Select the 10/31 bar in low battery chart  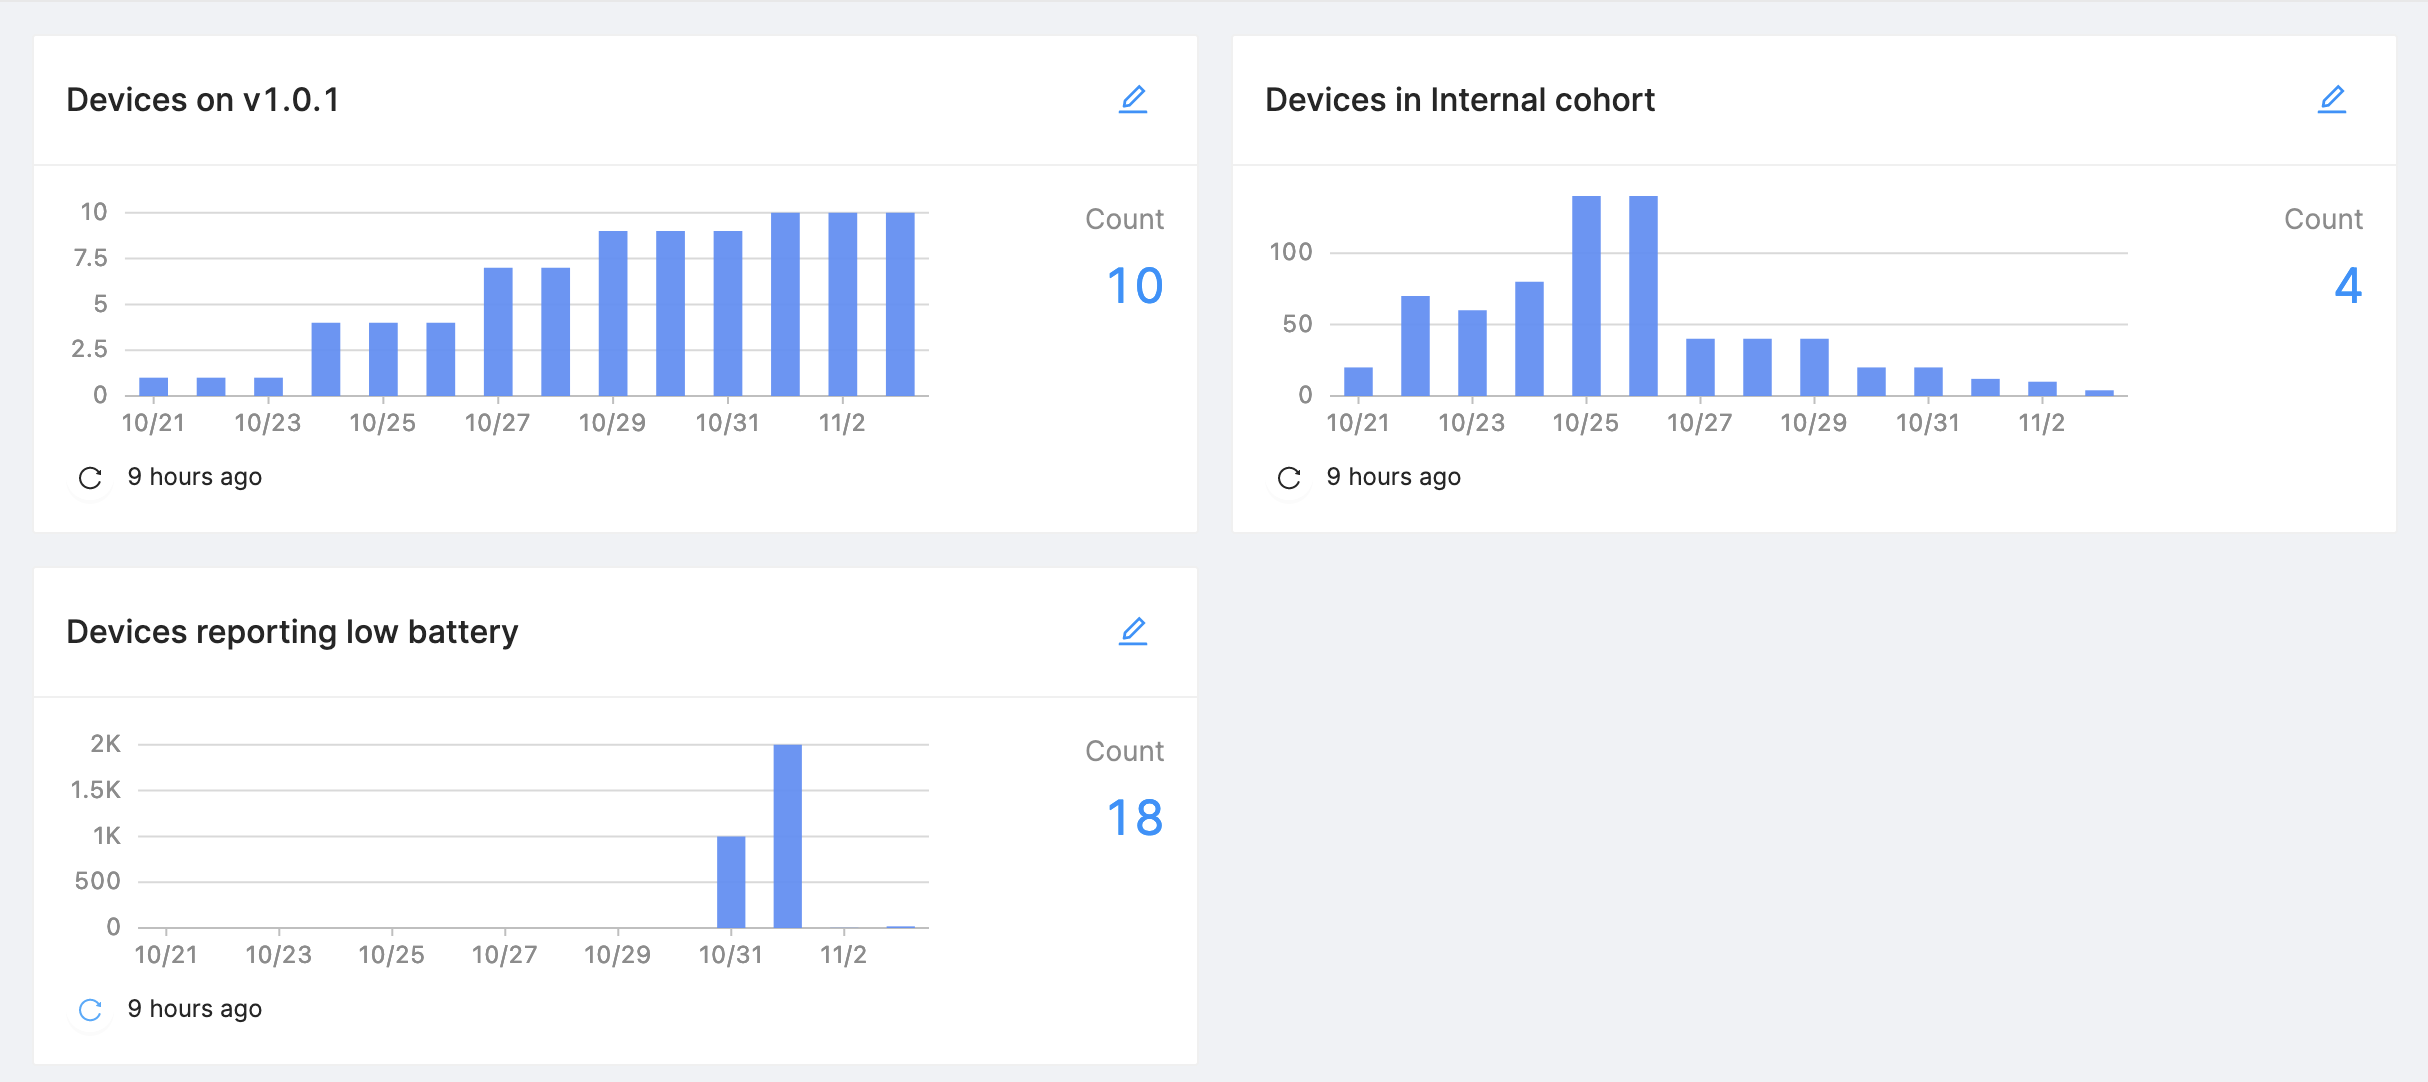pos(731,882)
